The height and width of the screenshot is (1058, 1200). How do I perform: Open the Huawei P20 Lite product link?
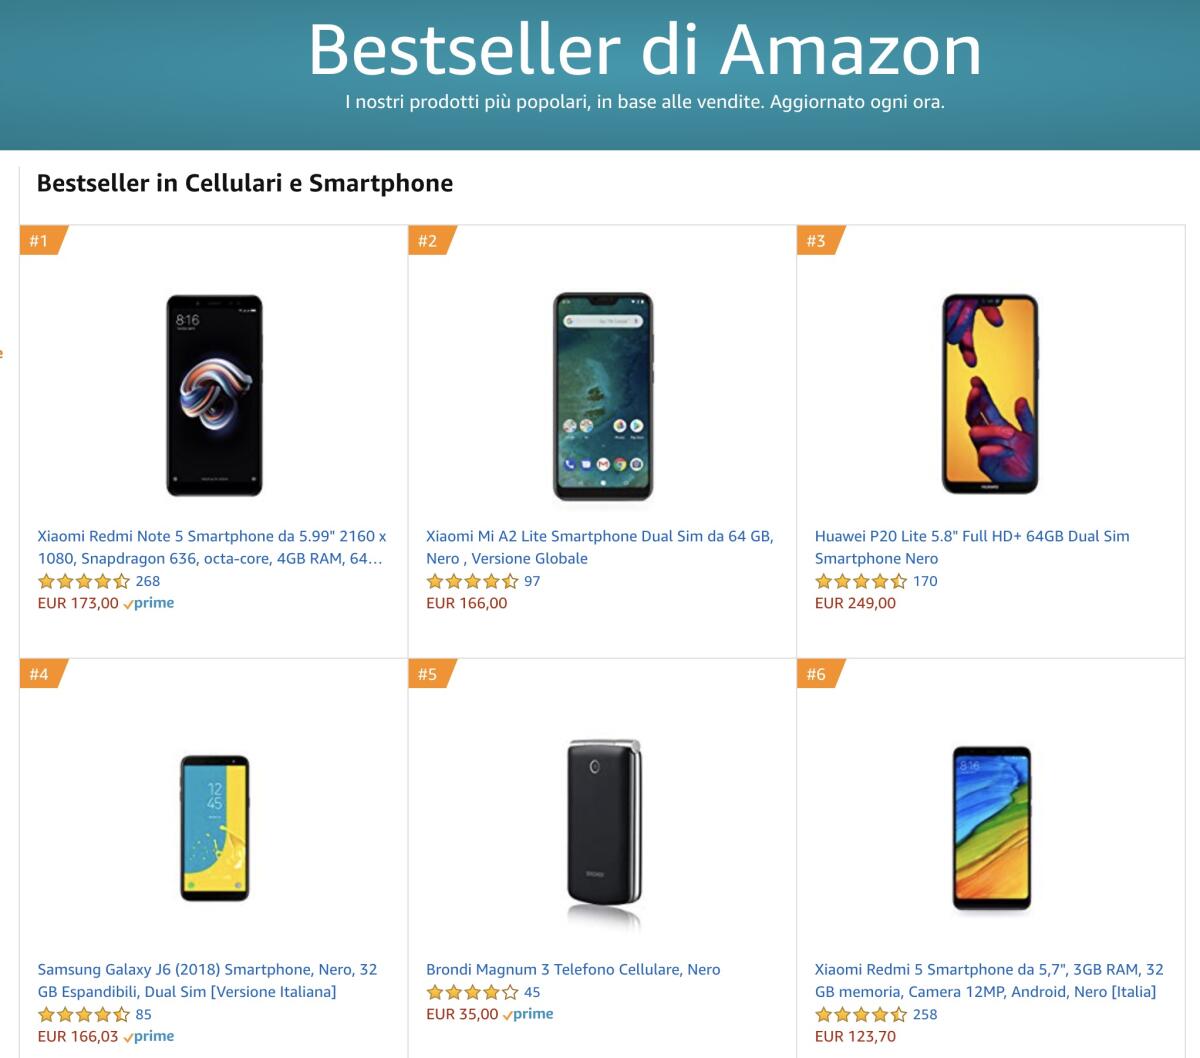(973, 545)
